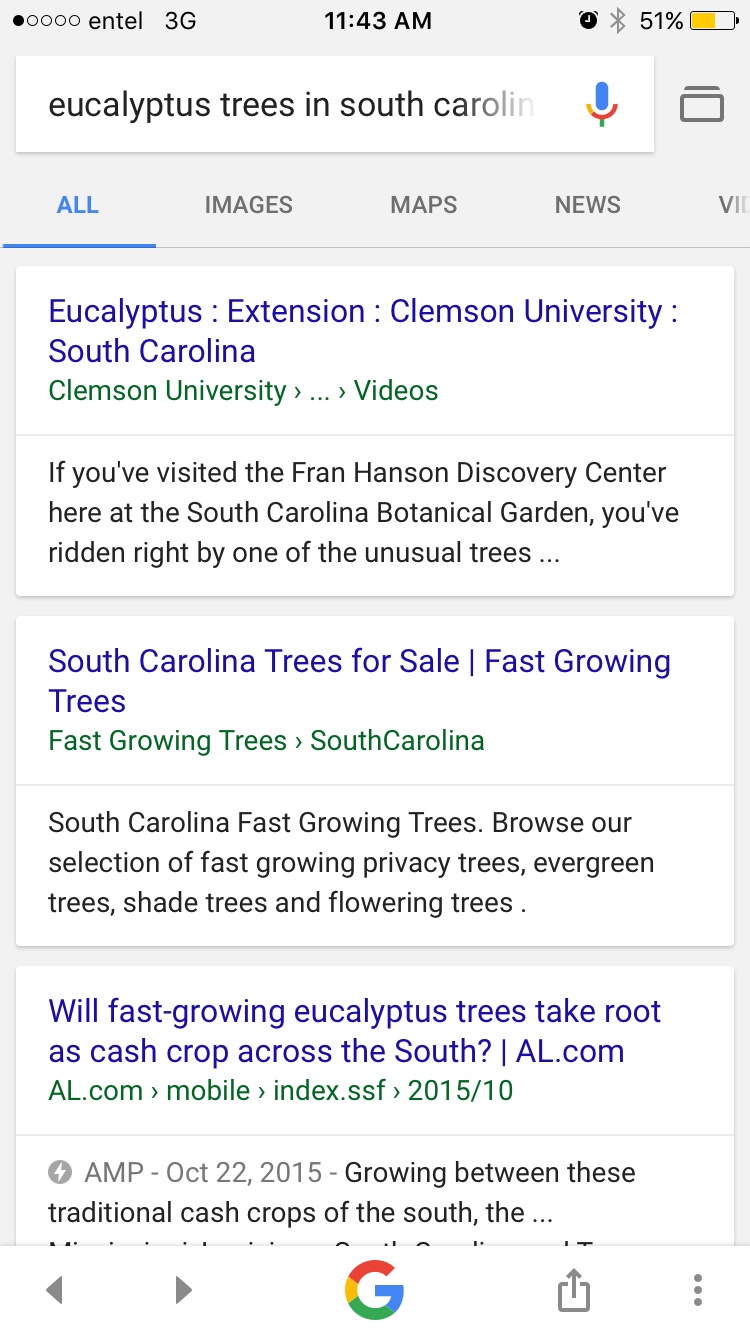Open the tab switcher icon
This screenshot has width=750, height=1334.
(702, 104)
